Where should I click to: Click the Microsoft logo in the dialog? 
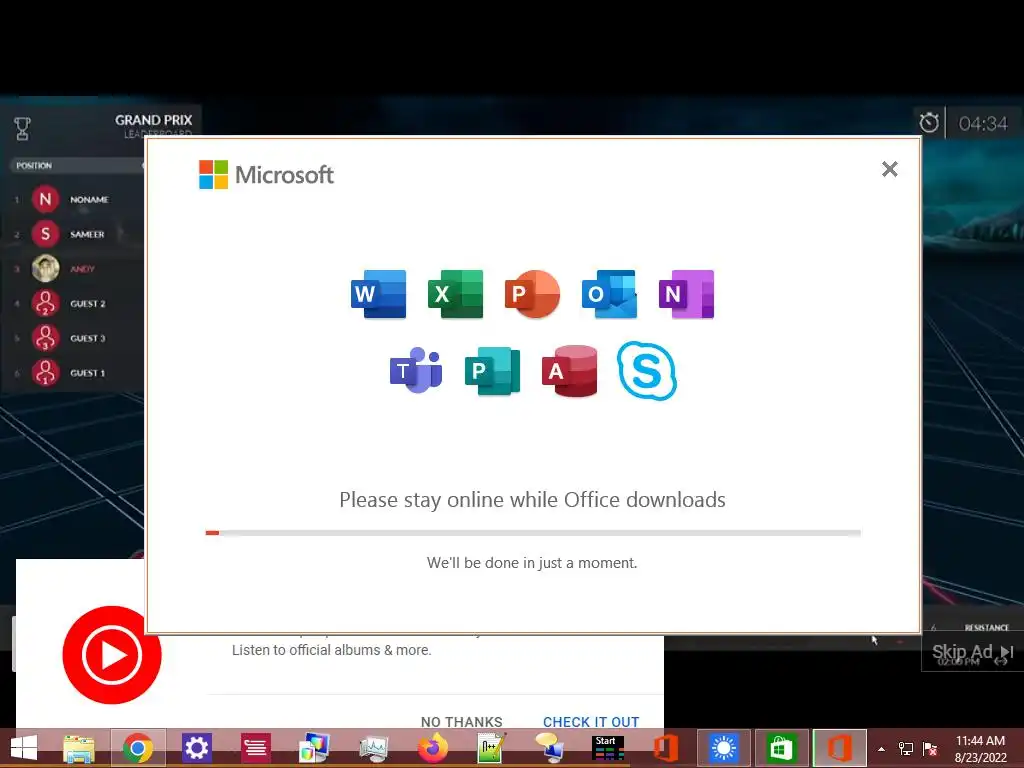click(x=266, y=174)
